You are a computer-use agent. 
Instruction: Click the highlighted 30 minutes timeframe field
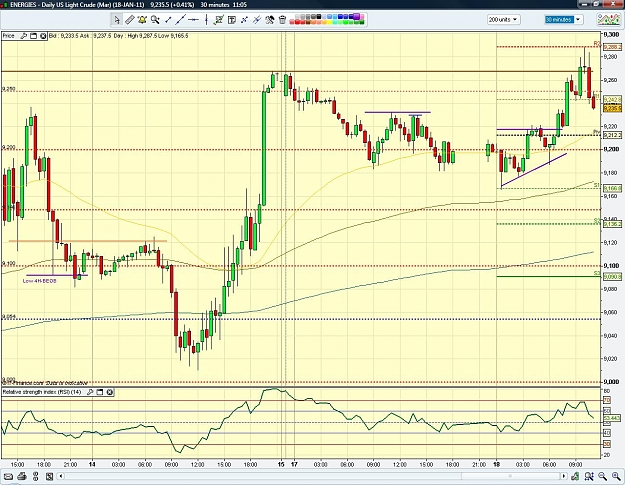pyautogui.click(x=559, y=20)
